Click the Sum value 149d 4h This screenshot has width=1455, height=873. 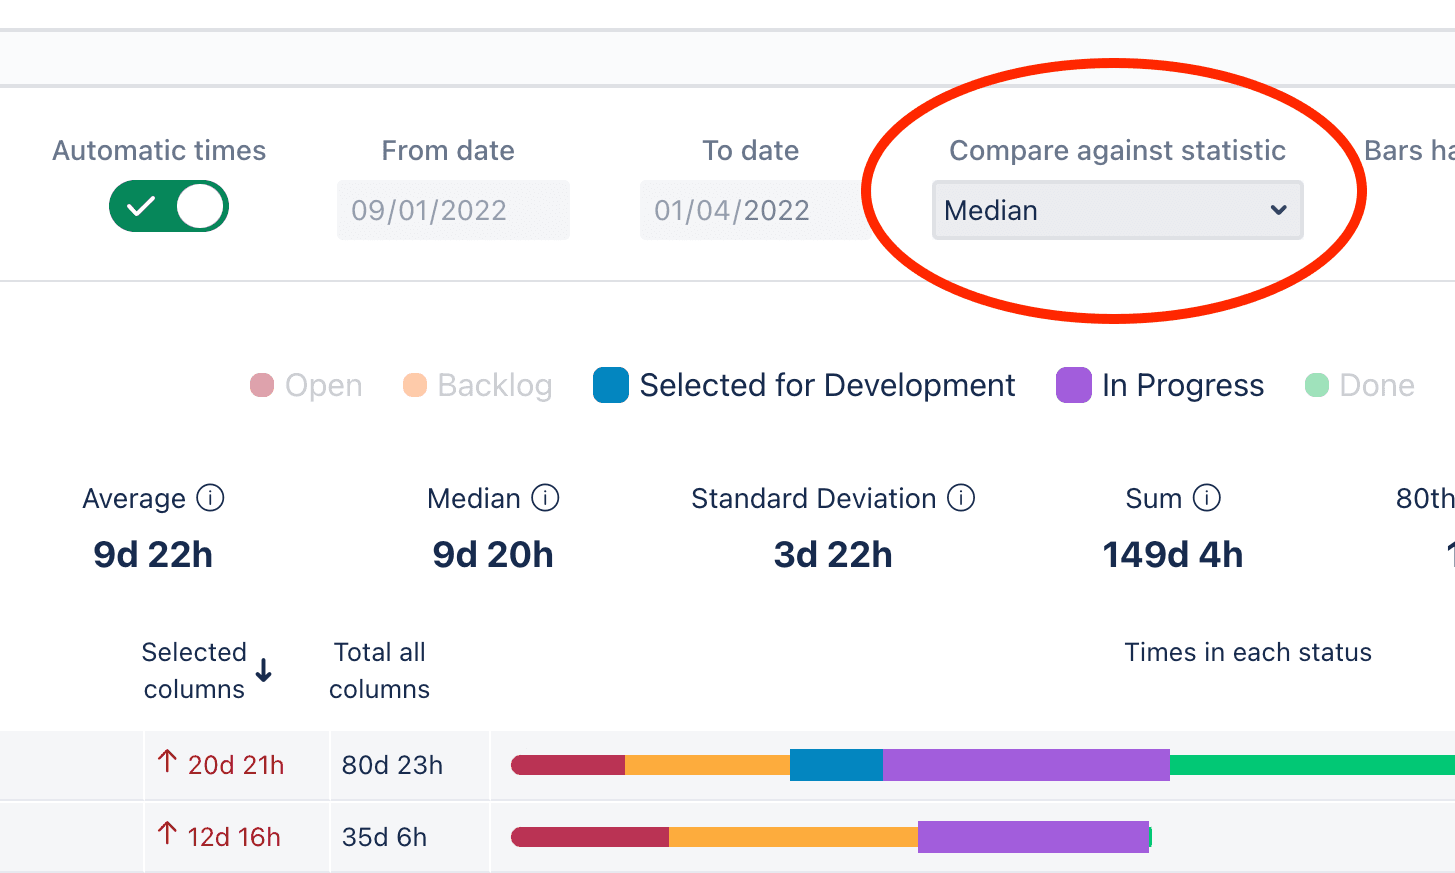(x=1173, y=555)
